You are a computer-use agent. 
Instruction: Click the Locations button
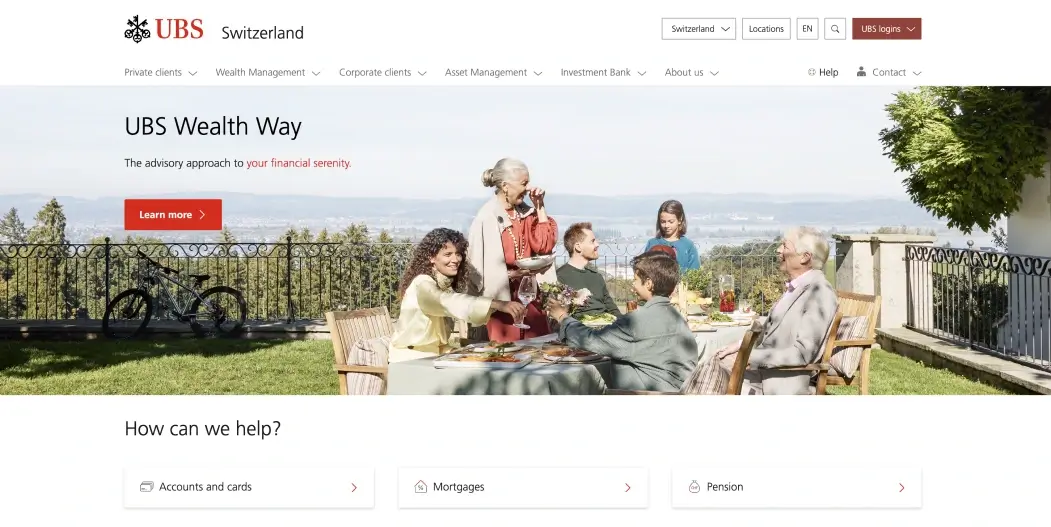coord(766,29)
